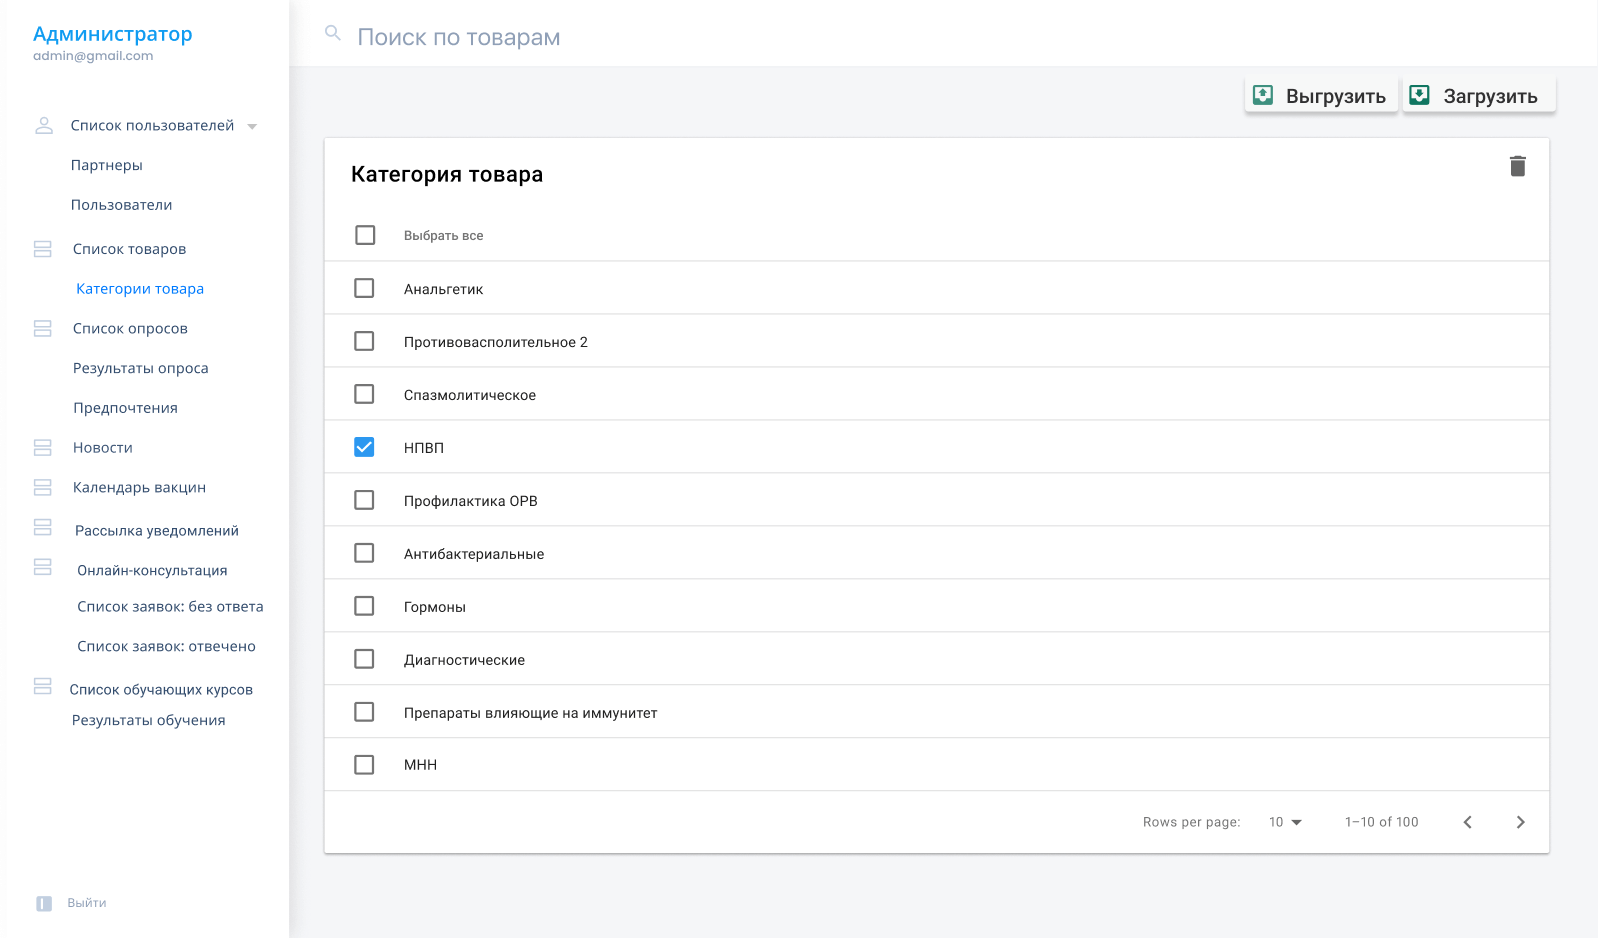Open Результаты опроса in sidebar
The height and width of the screenshot is (938, 1598).
pos(141,368)
